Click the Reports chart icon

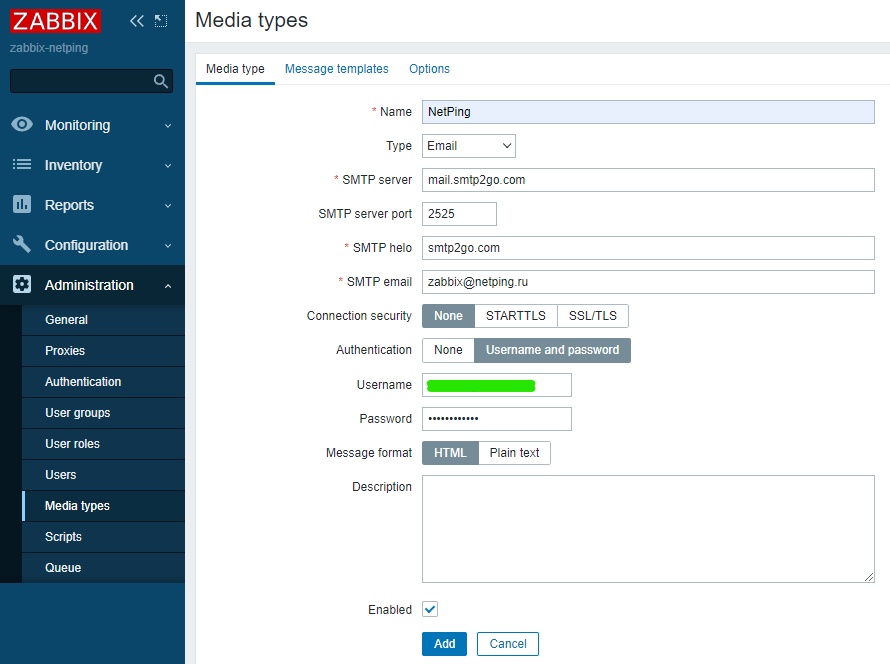[x=22, y=205]
